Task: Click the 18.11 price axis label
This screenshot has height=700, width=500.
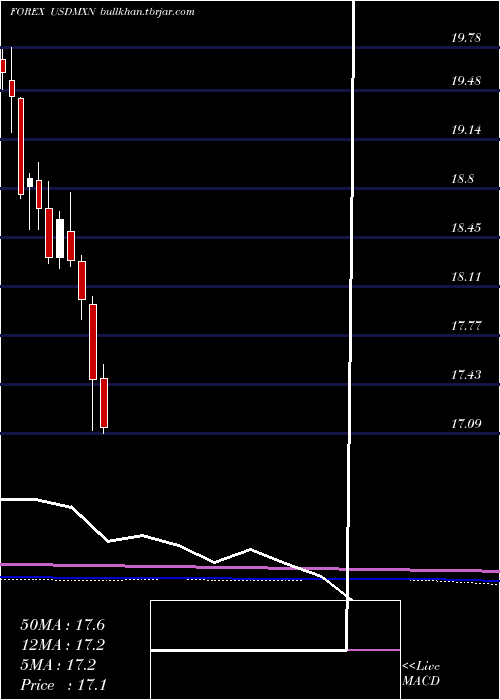Action: coord(466,277)
